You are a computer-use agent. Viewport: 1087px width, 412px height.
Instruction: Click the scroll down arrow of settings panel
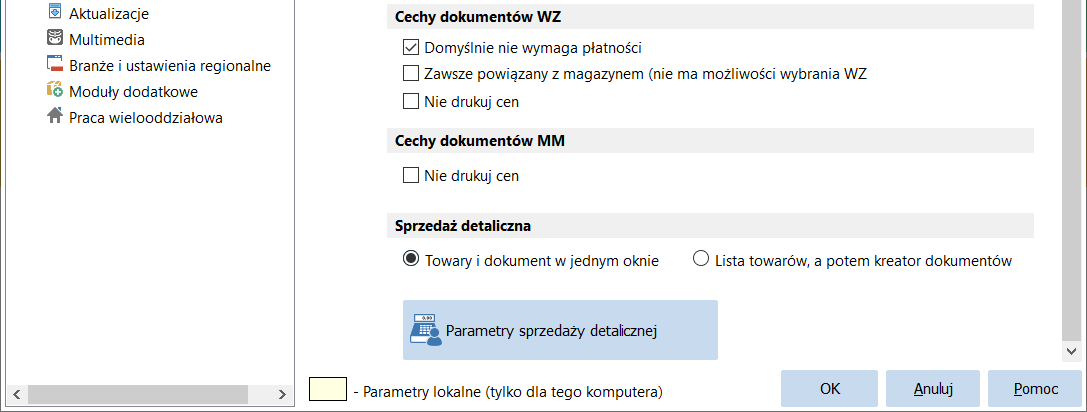tap(1070, 352)
